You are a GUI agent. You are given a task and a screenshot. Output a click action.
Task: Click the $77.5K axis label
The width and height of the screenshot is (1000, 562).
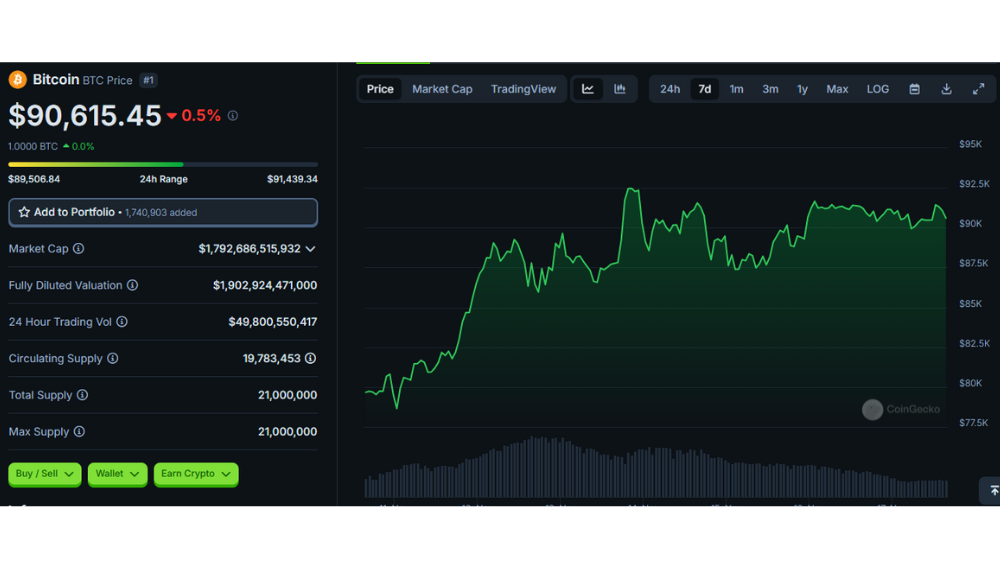tap(973, 422)
